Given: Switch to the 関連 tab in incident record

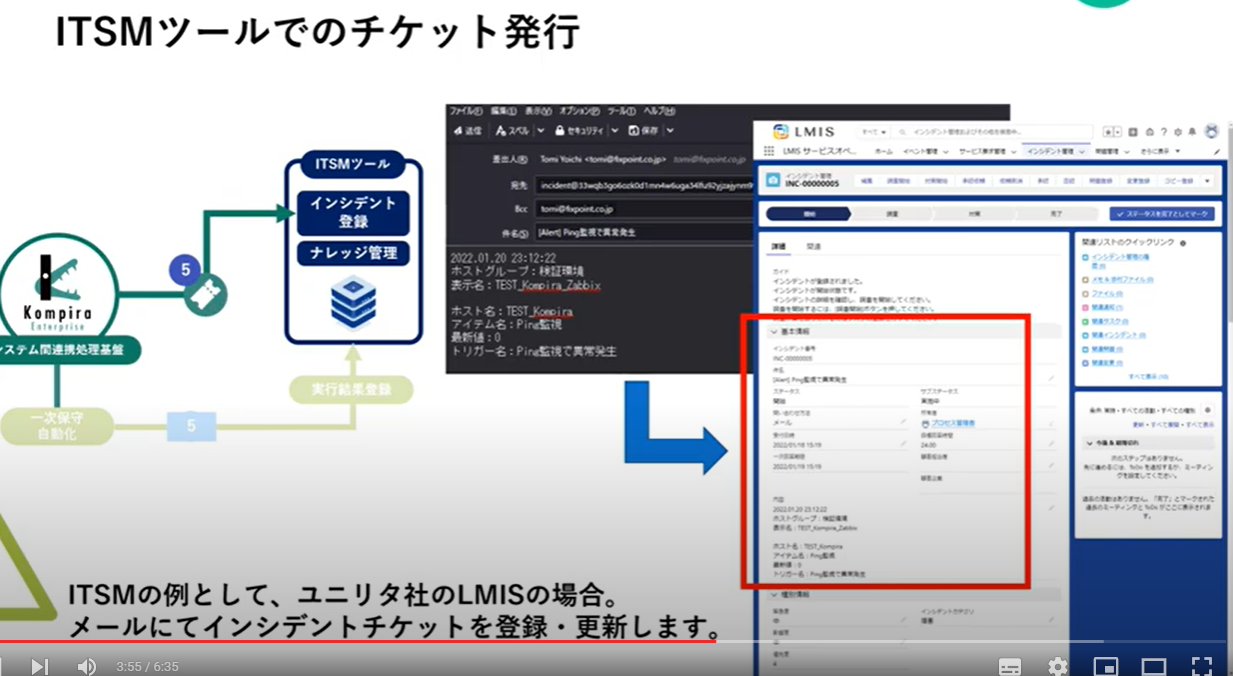Looking at the screenshot, I should pyautogui.click(x=814, y=246).
